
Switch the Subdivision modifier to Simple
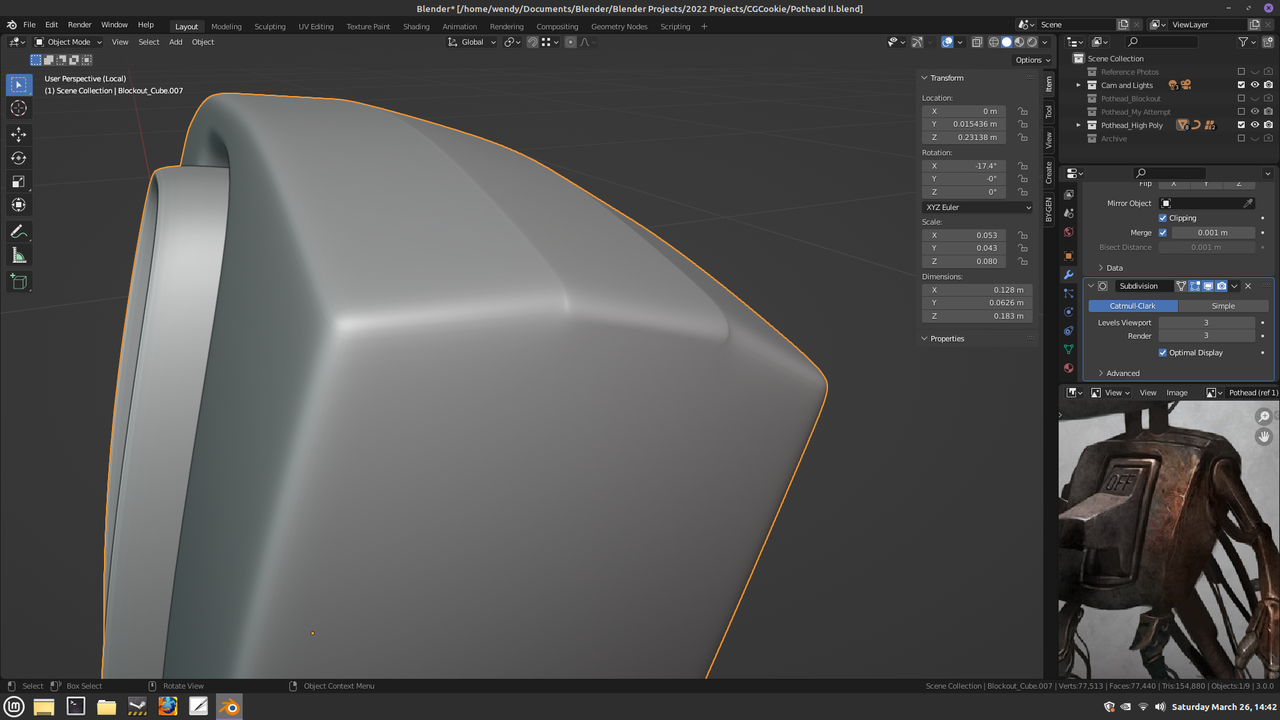point(1223,305)
